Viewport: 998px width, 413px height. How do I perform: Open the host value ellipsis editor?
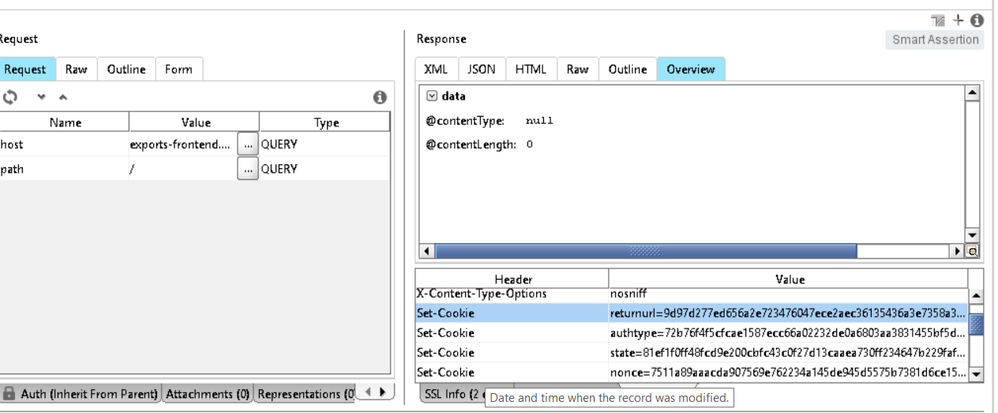(248, 144)
